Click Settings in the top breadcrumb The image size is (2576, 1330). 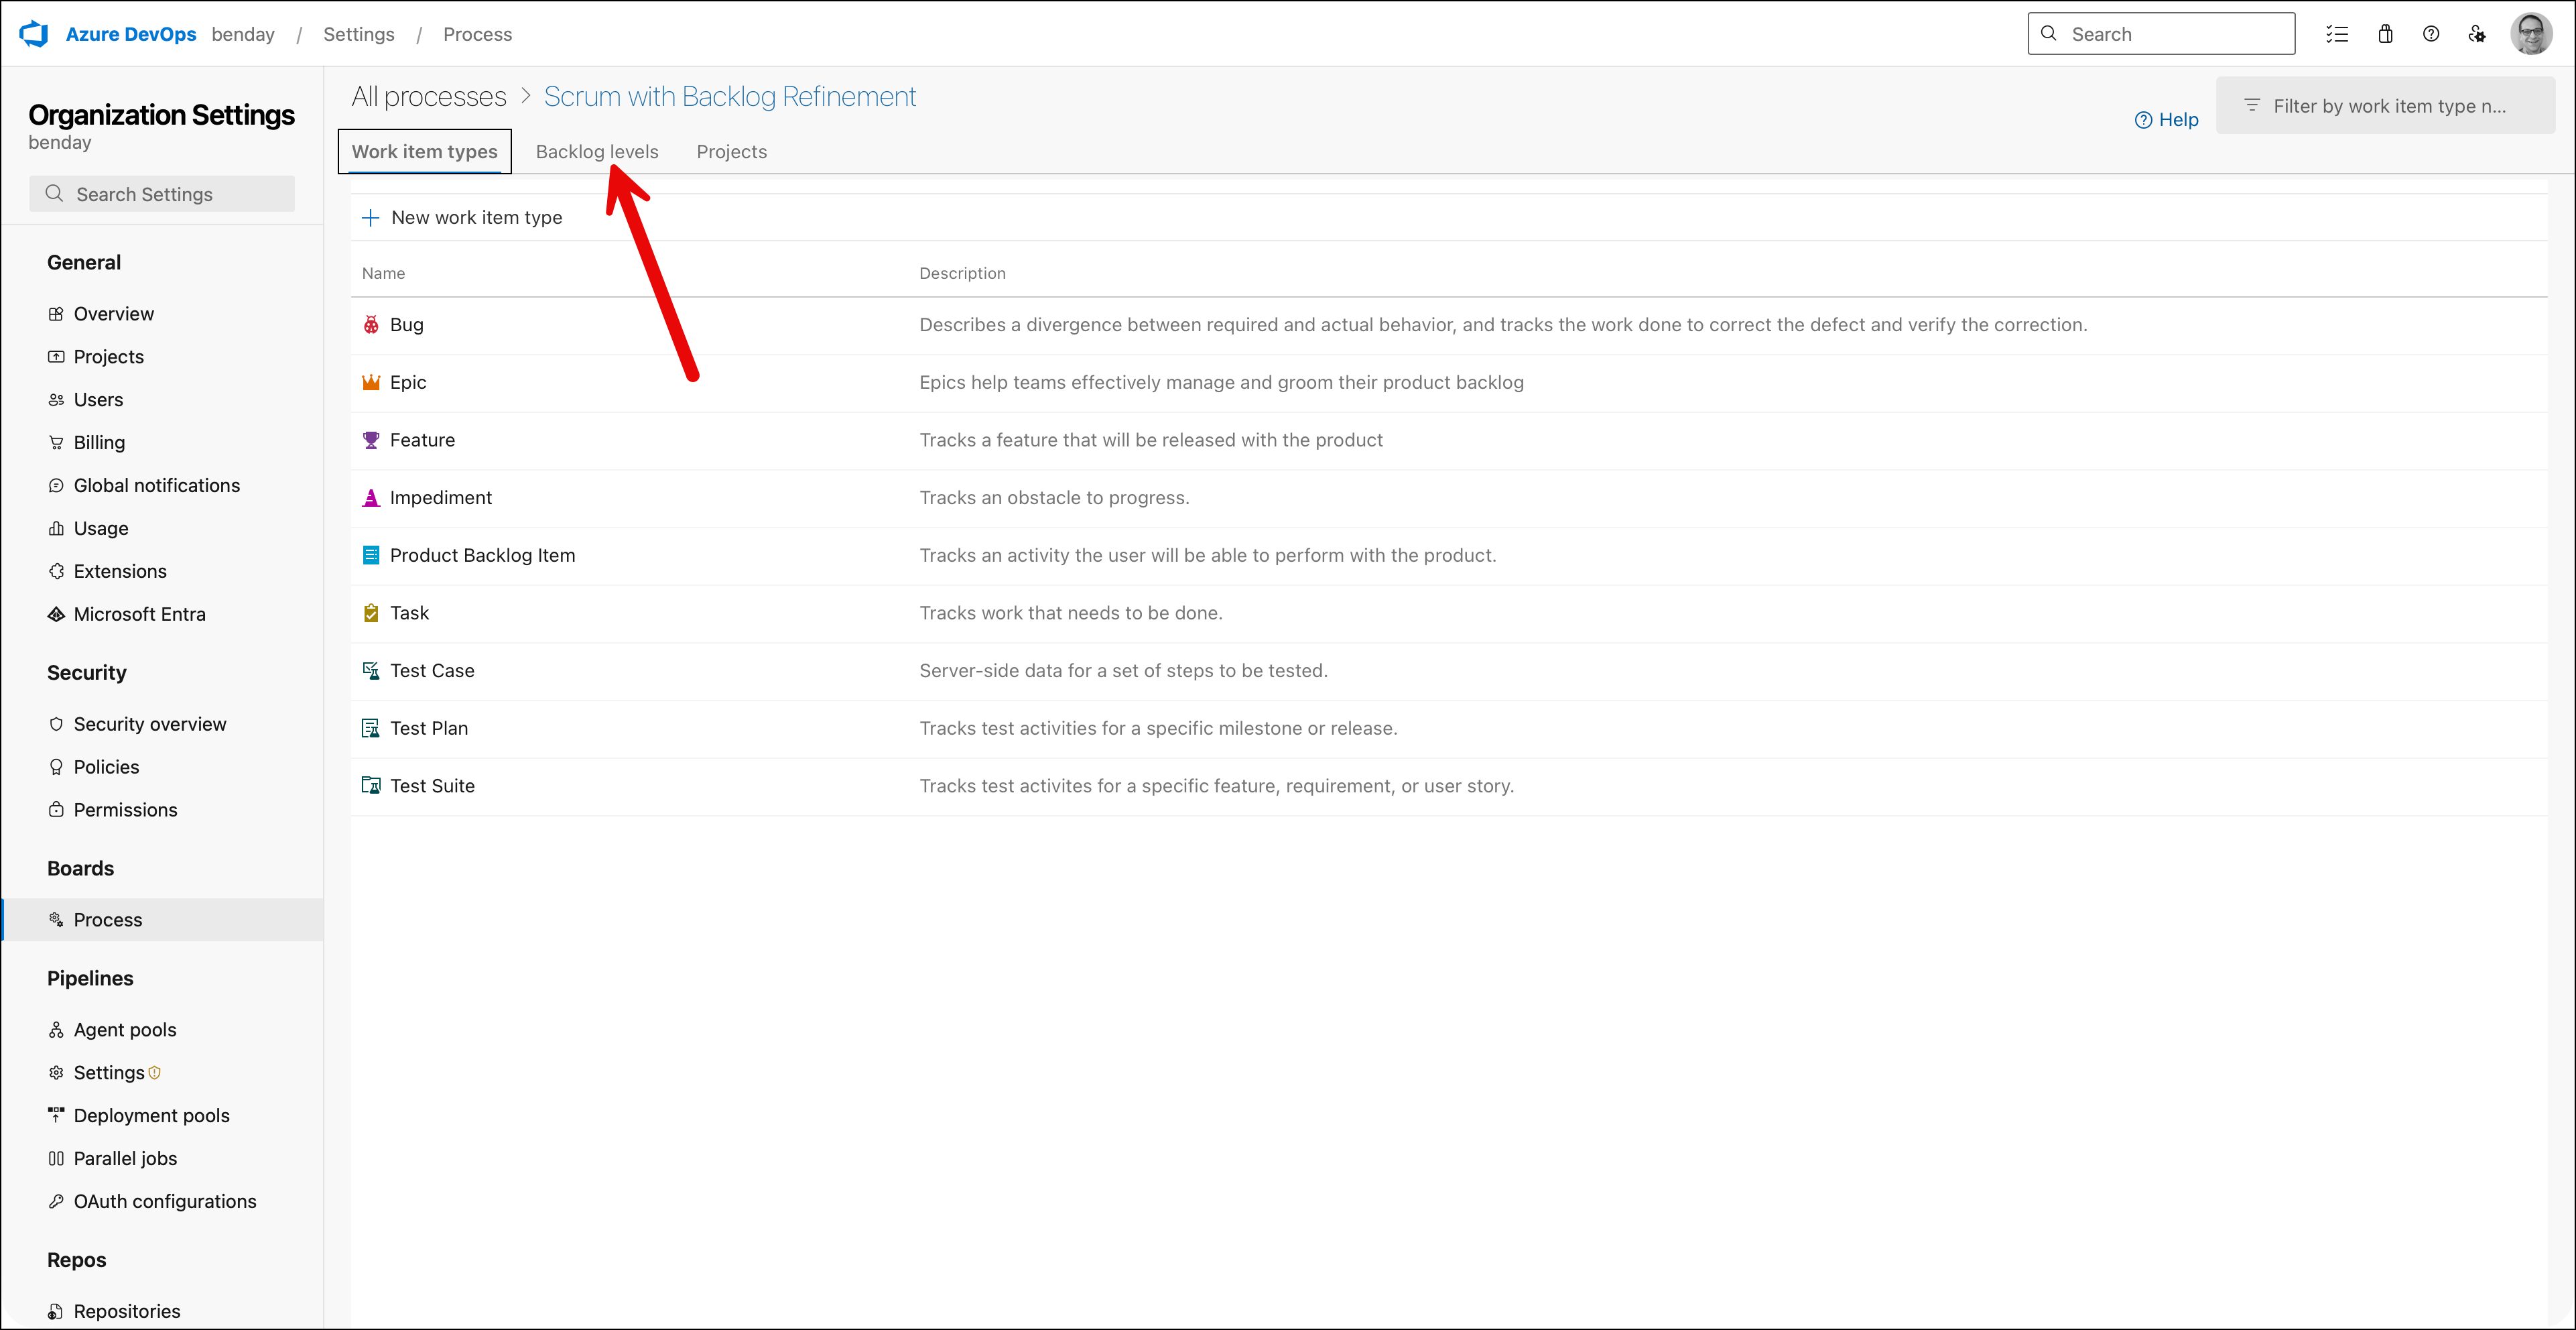coord(358,33)
